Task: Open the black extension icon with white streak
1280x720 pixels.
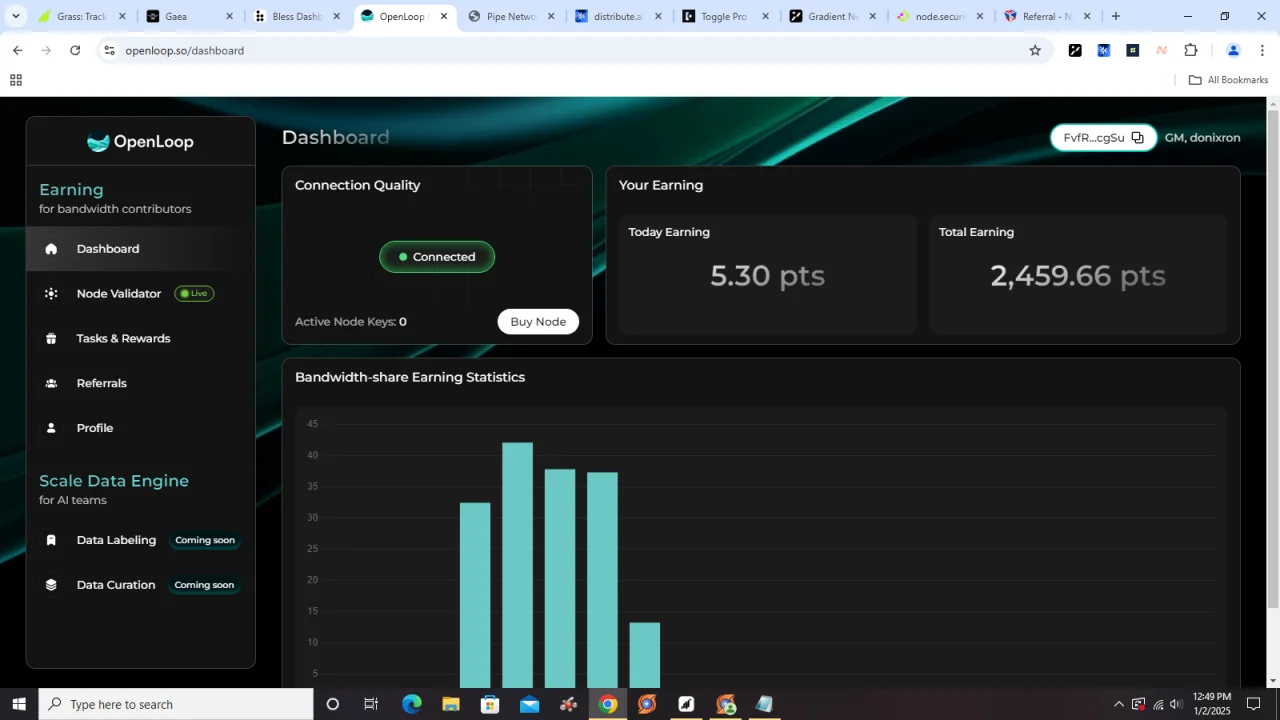Action: (x=1075, y=51)
